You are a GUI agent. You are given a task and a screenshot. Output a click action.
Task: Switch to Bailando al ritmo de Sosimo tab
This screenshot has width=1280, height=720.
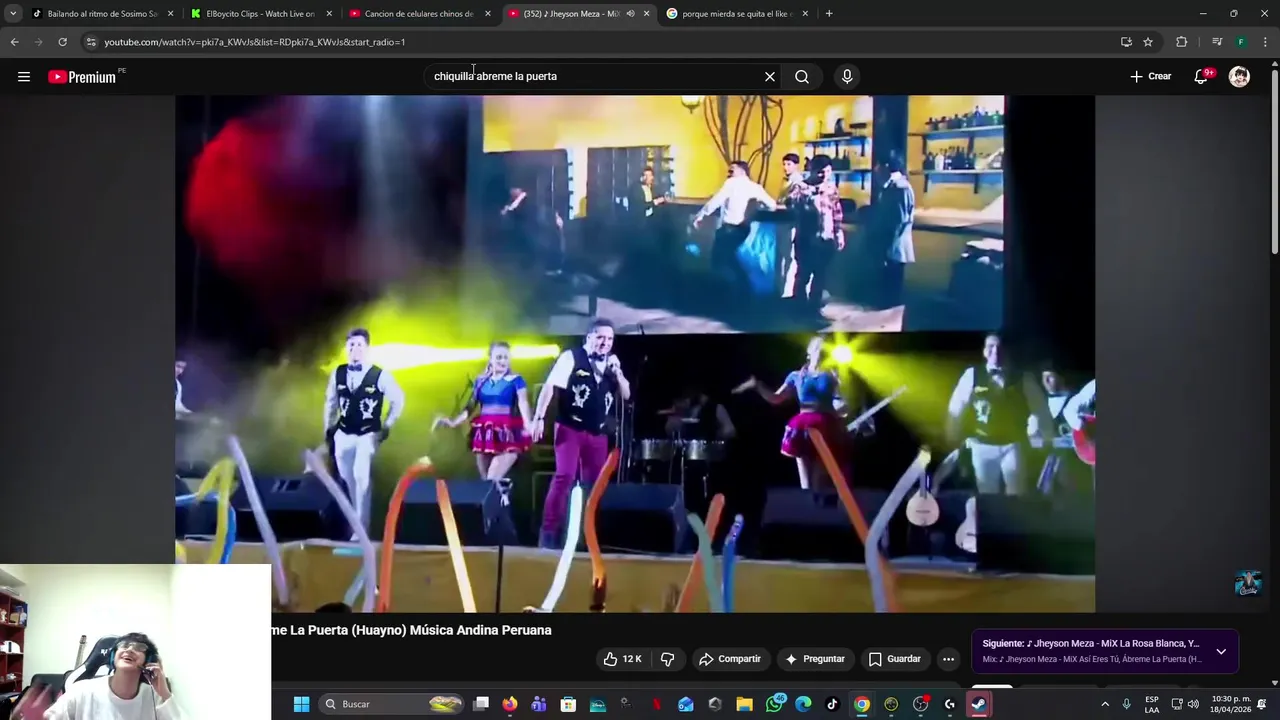point(102,14)
